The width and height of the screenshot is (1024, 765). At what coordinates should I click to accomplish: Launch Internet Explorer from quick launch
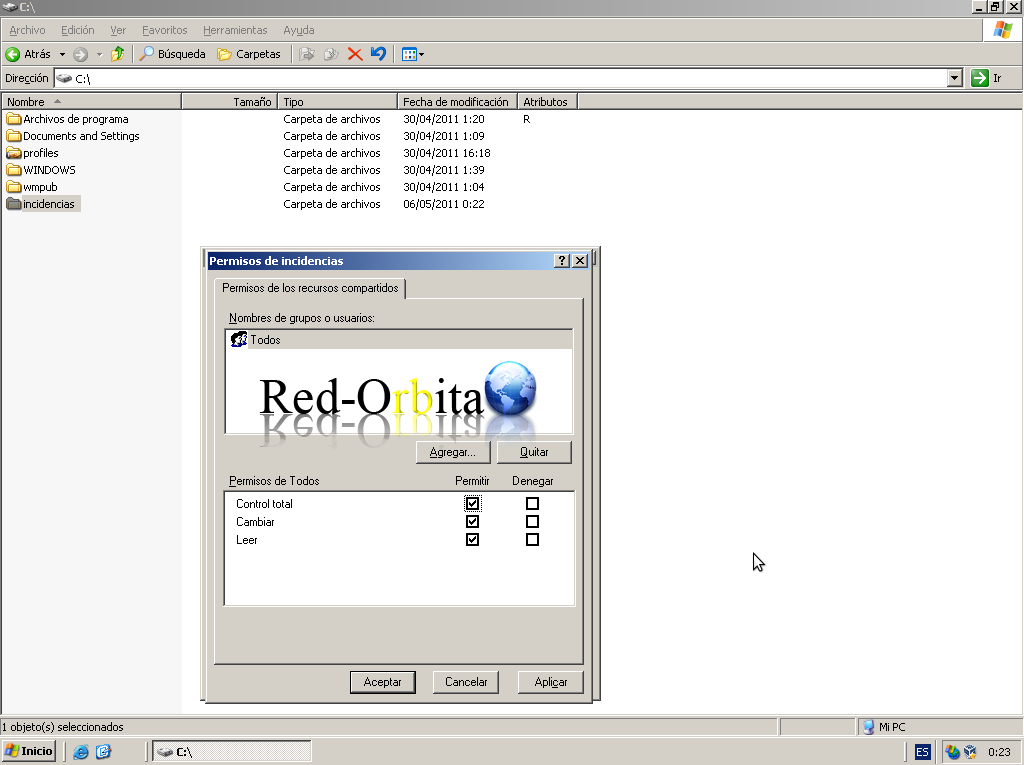click(x=80, y=752)
